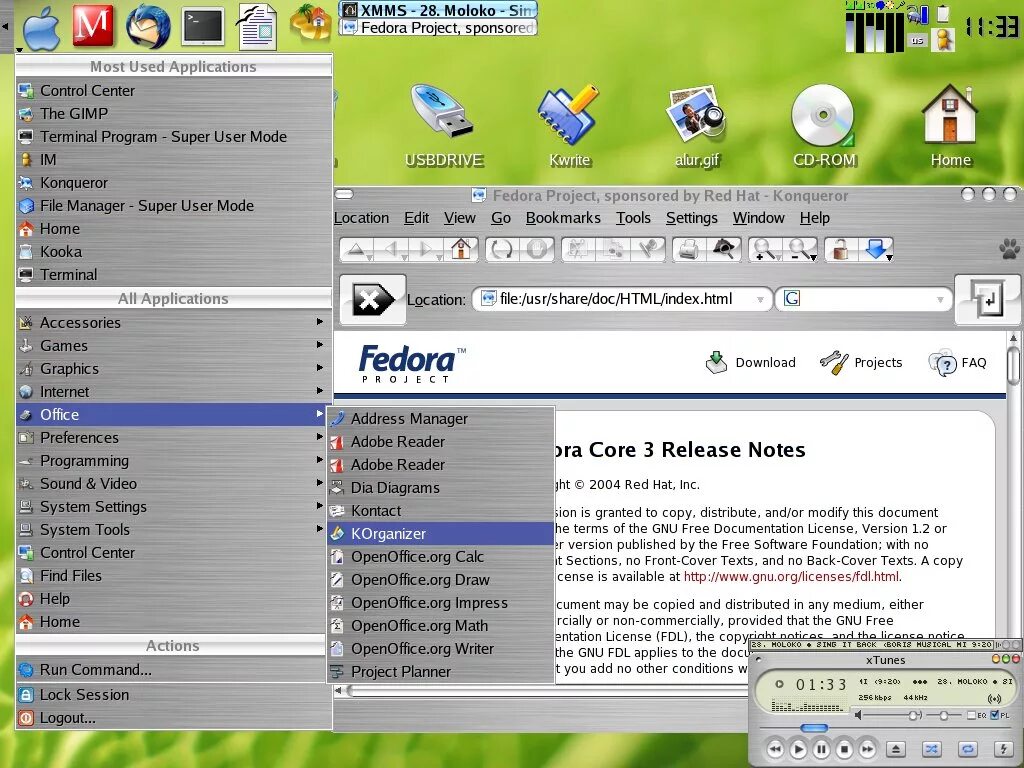Image resolution: width=1024 pixels, height=768 pixels.
Task: Click the location URL input field
Action: click(x=624, y=299)
